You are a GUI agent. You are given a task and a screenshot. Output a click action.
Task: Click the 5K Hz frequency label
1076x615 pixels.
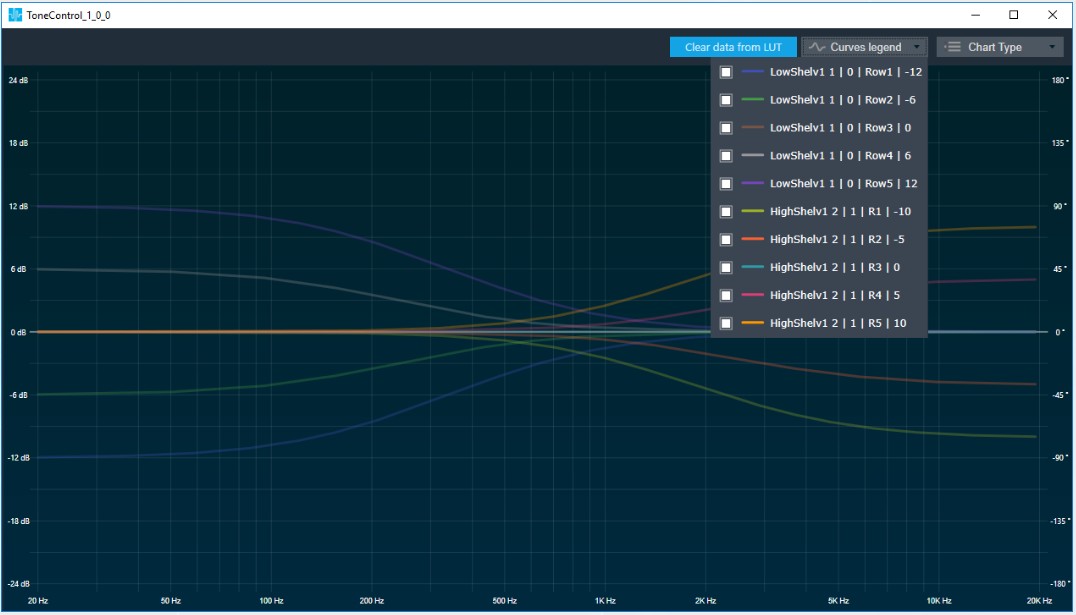pyautogui.click(x=839, y=601)
